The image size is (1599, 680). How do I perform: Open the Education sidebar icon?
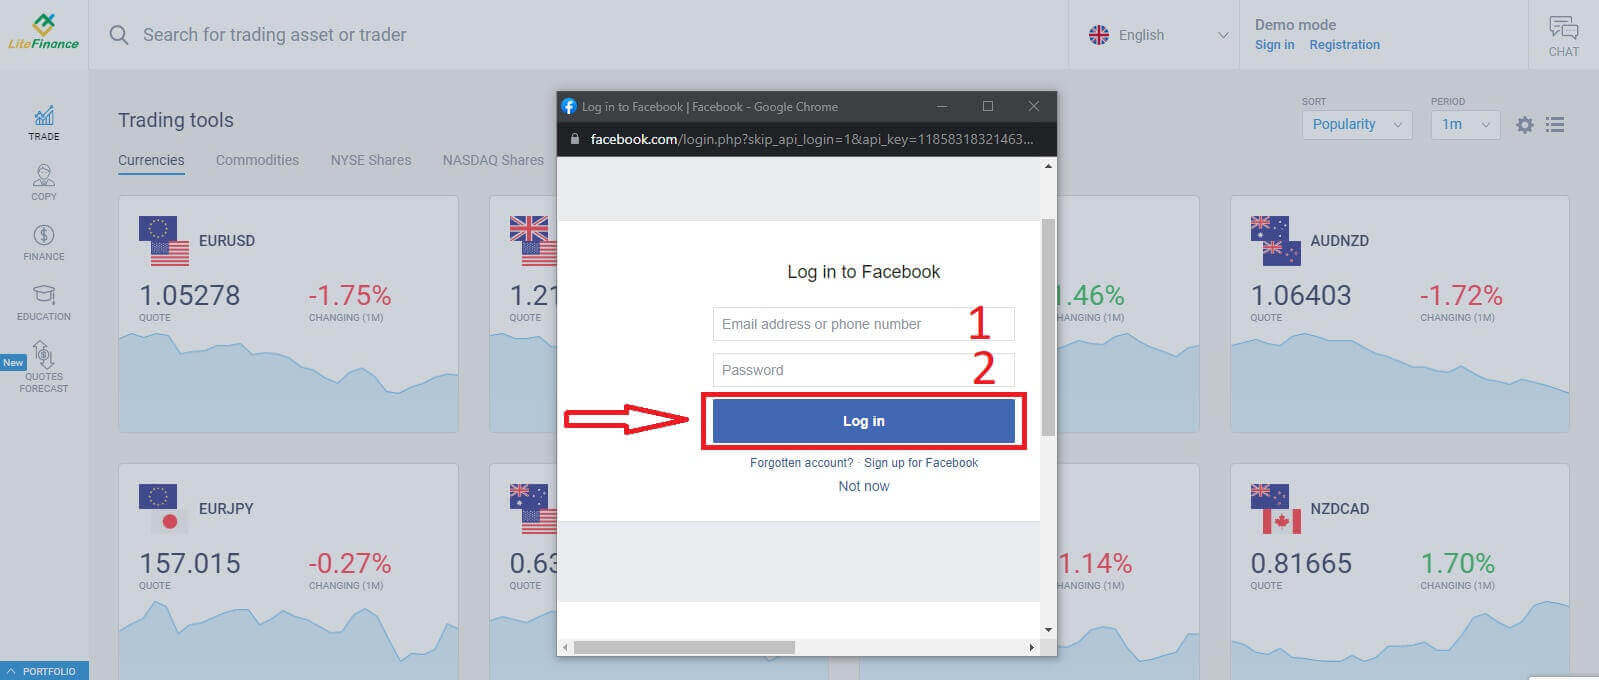(44, 303)
